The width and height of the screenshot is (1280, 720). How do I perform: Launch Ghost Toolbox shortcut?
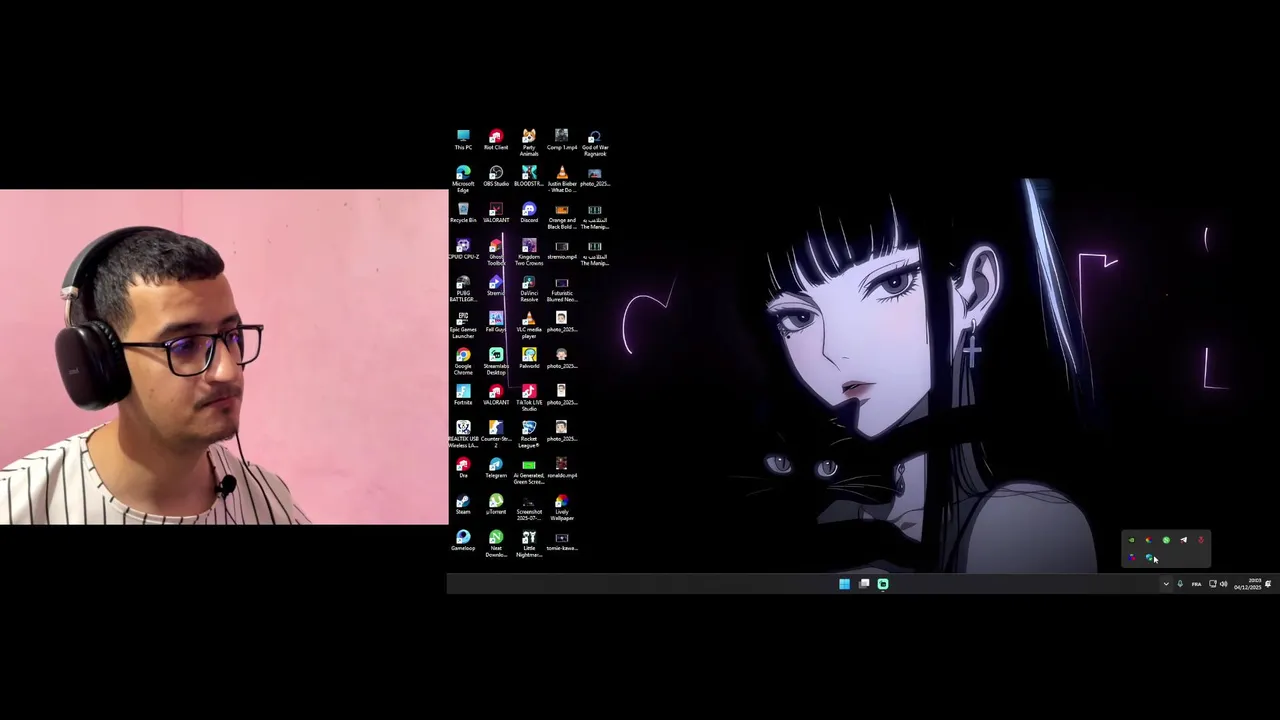click(496, 252)
